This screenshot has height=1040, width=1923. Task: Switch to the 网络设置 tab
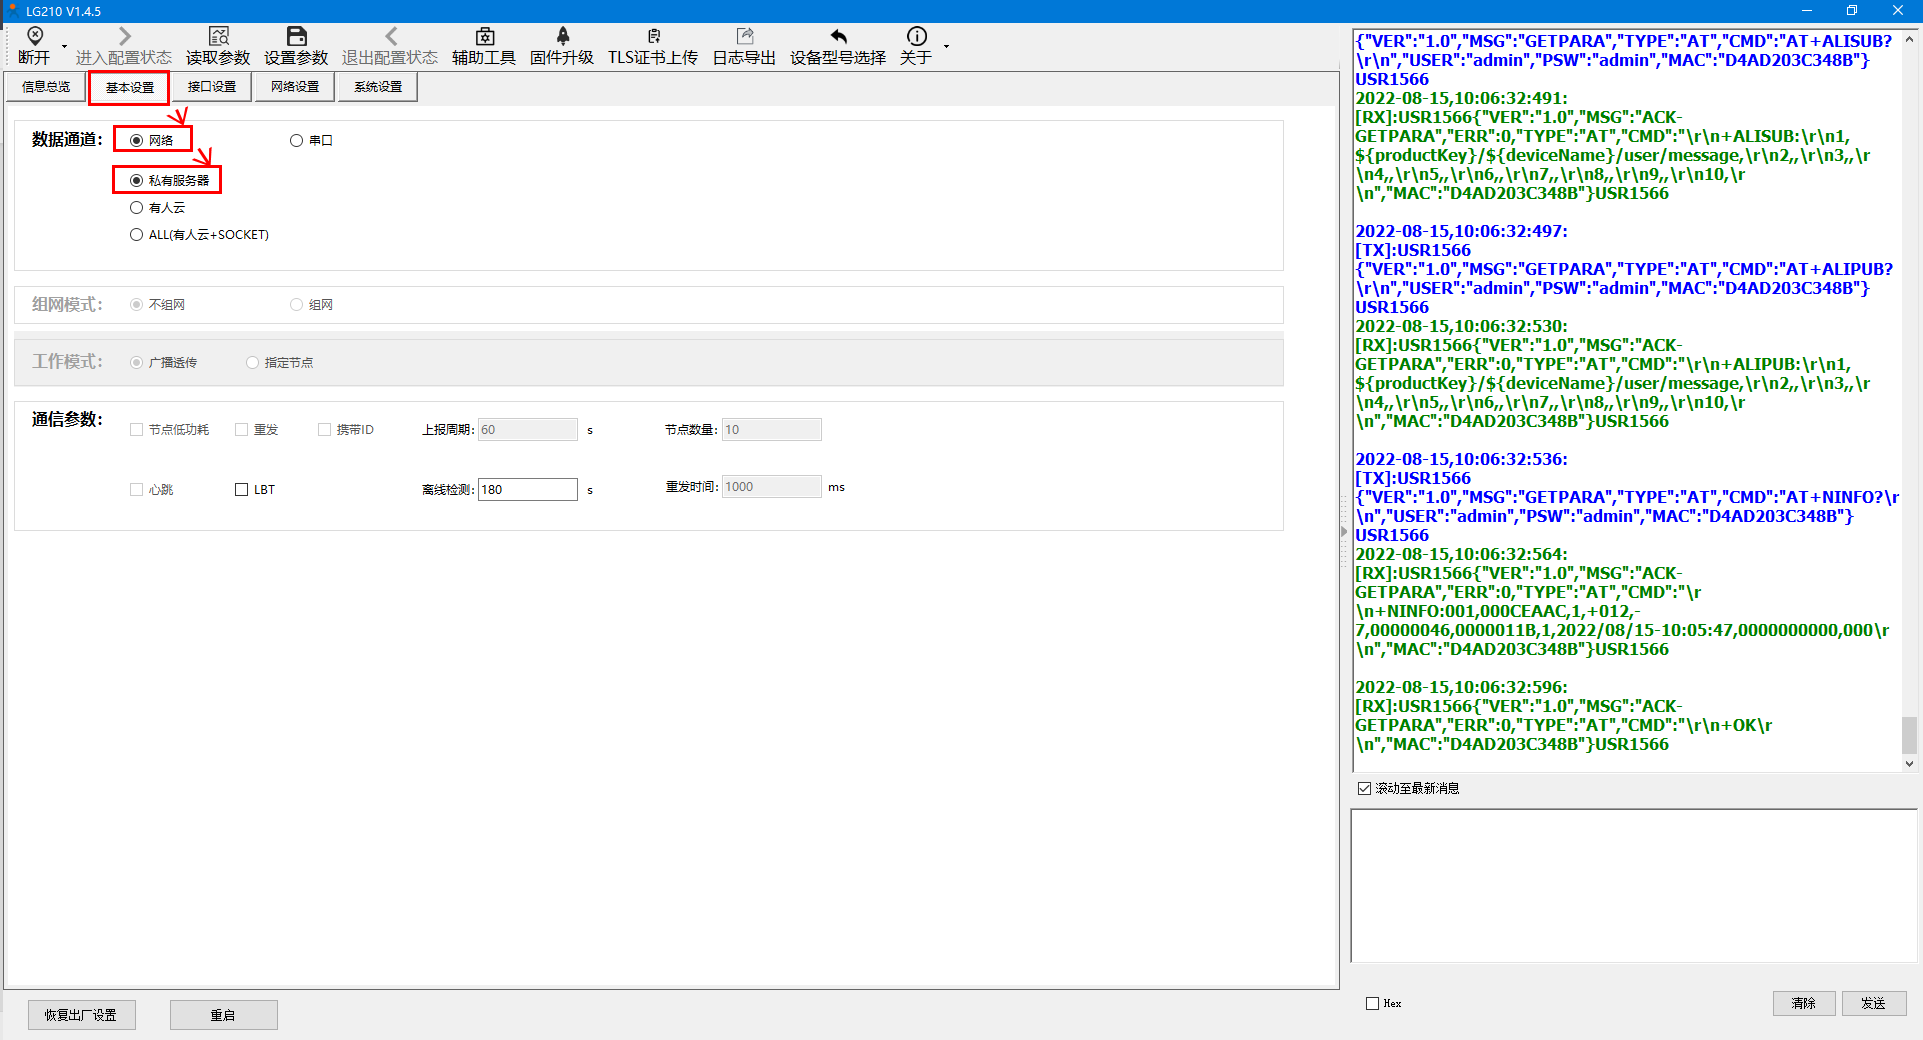tap(295, 87)
